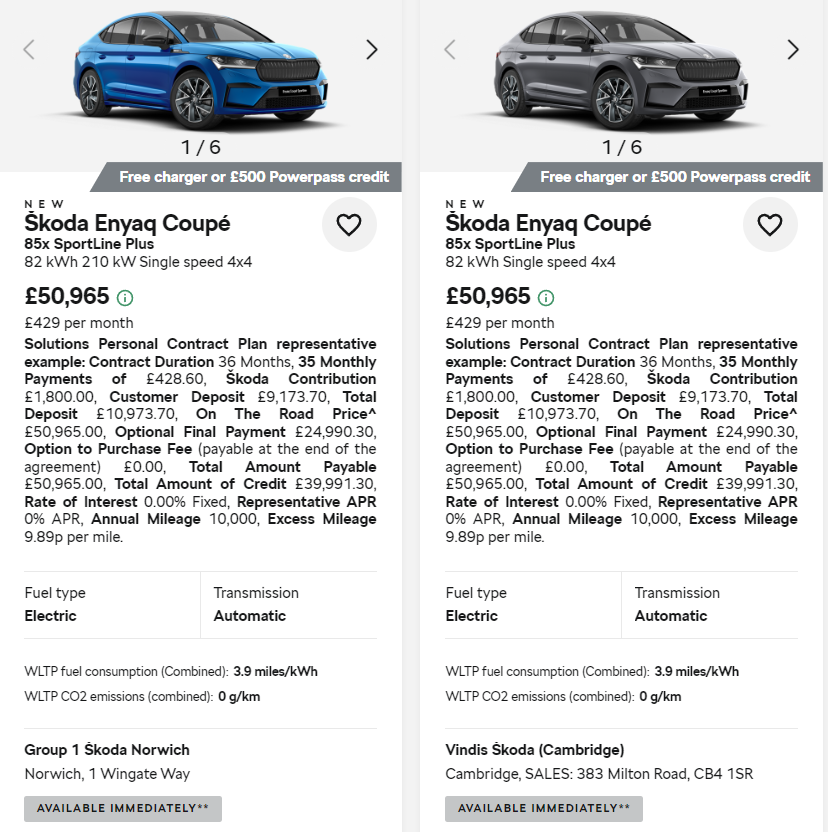Image resolution: width=828 pixels, height=832 pixels.
Task: Click free charger banner on left card
Action: [x=254, y=177]
